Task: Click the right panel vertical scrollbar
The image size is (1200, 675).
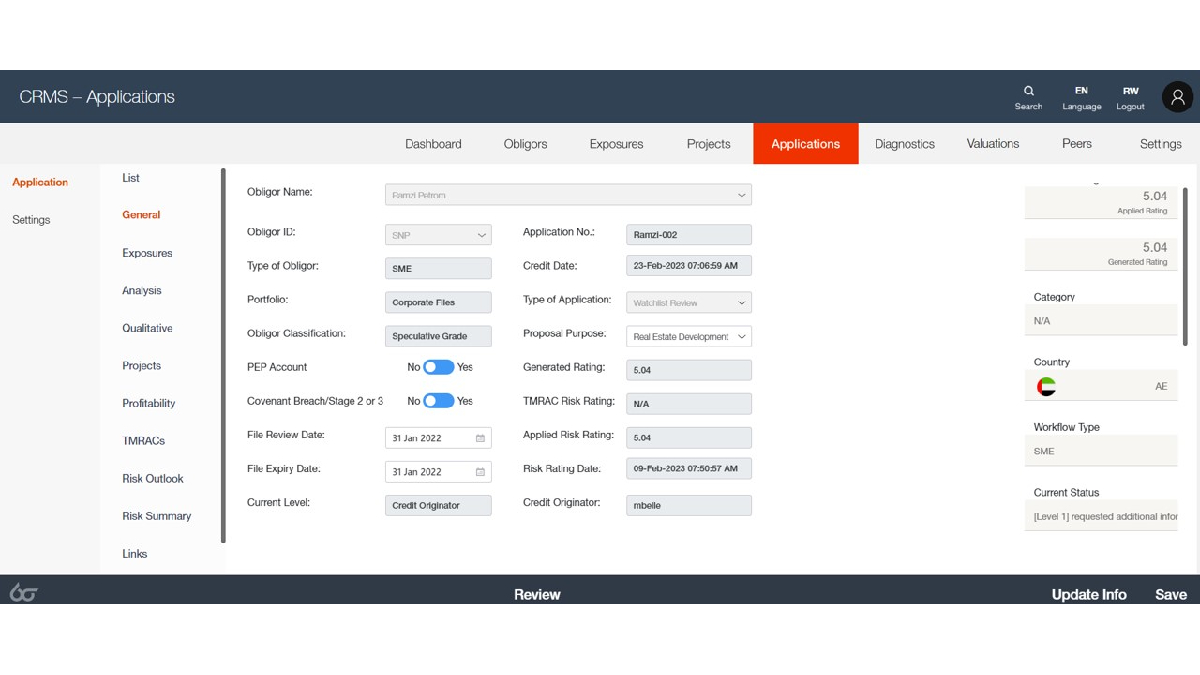Action: 1185,265
